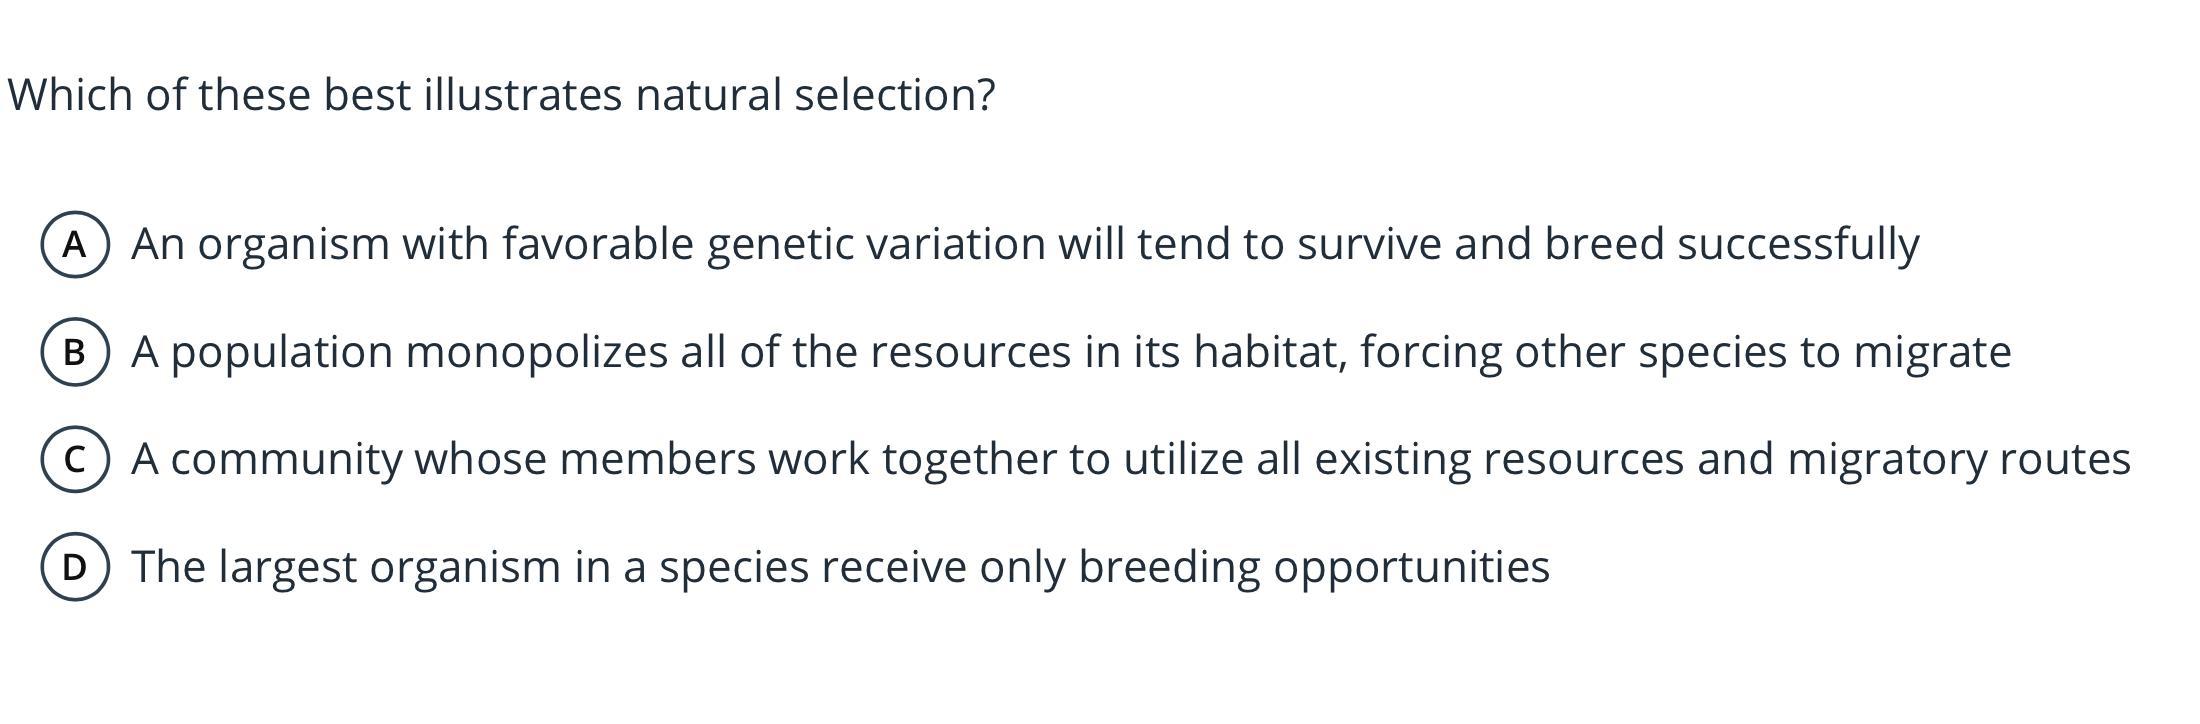Select the circled B answer bubble

(75, 352)
